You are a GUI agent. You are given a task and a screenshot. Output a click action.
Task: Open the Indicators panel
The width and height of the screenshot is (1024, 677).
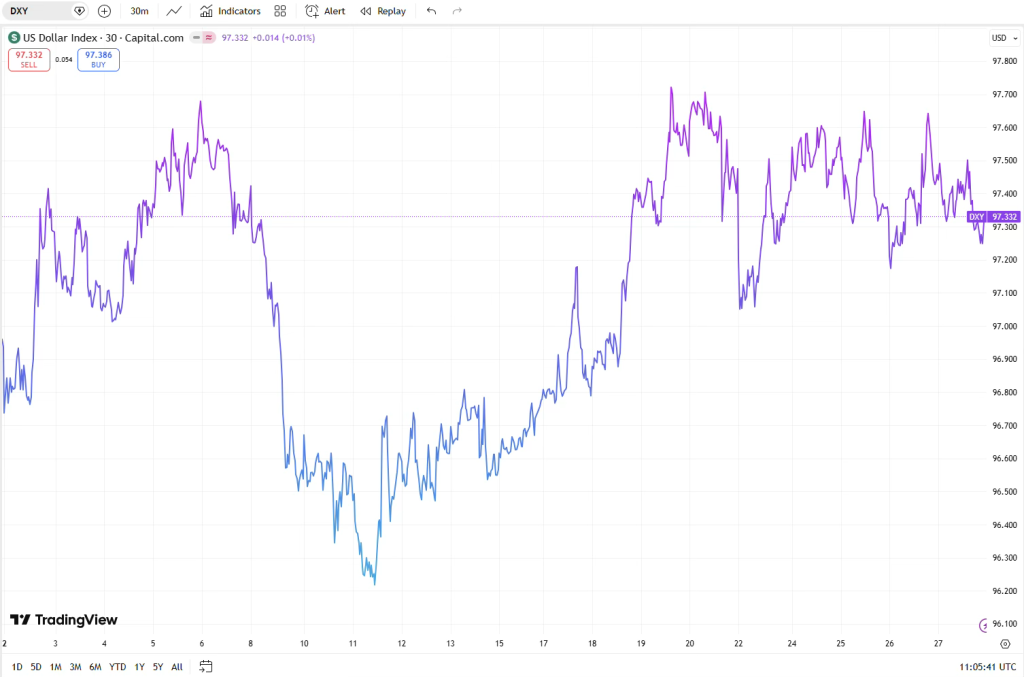point(230,11)
